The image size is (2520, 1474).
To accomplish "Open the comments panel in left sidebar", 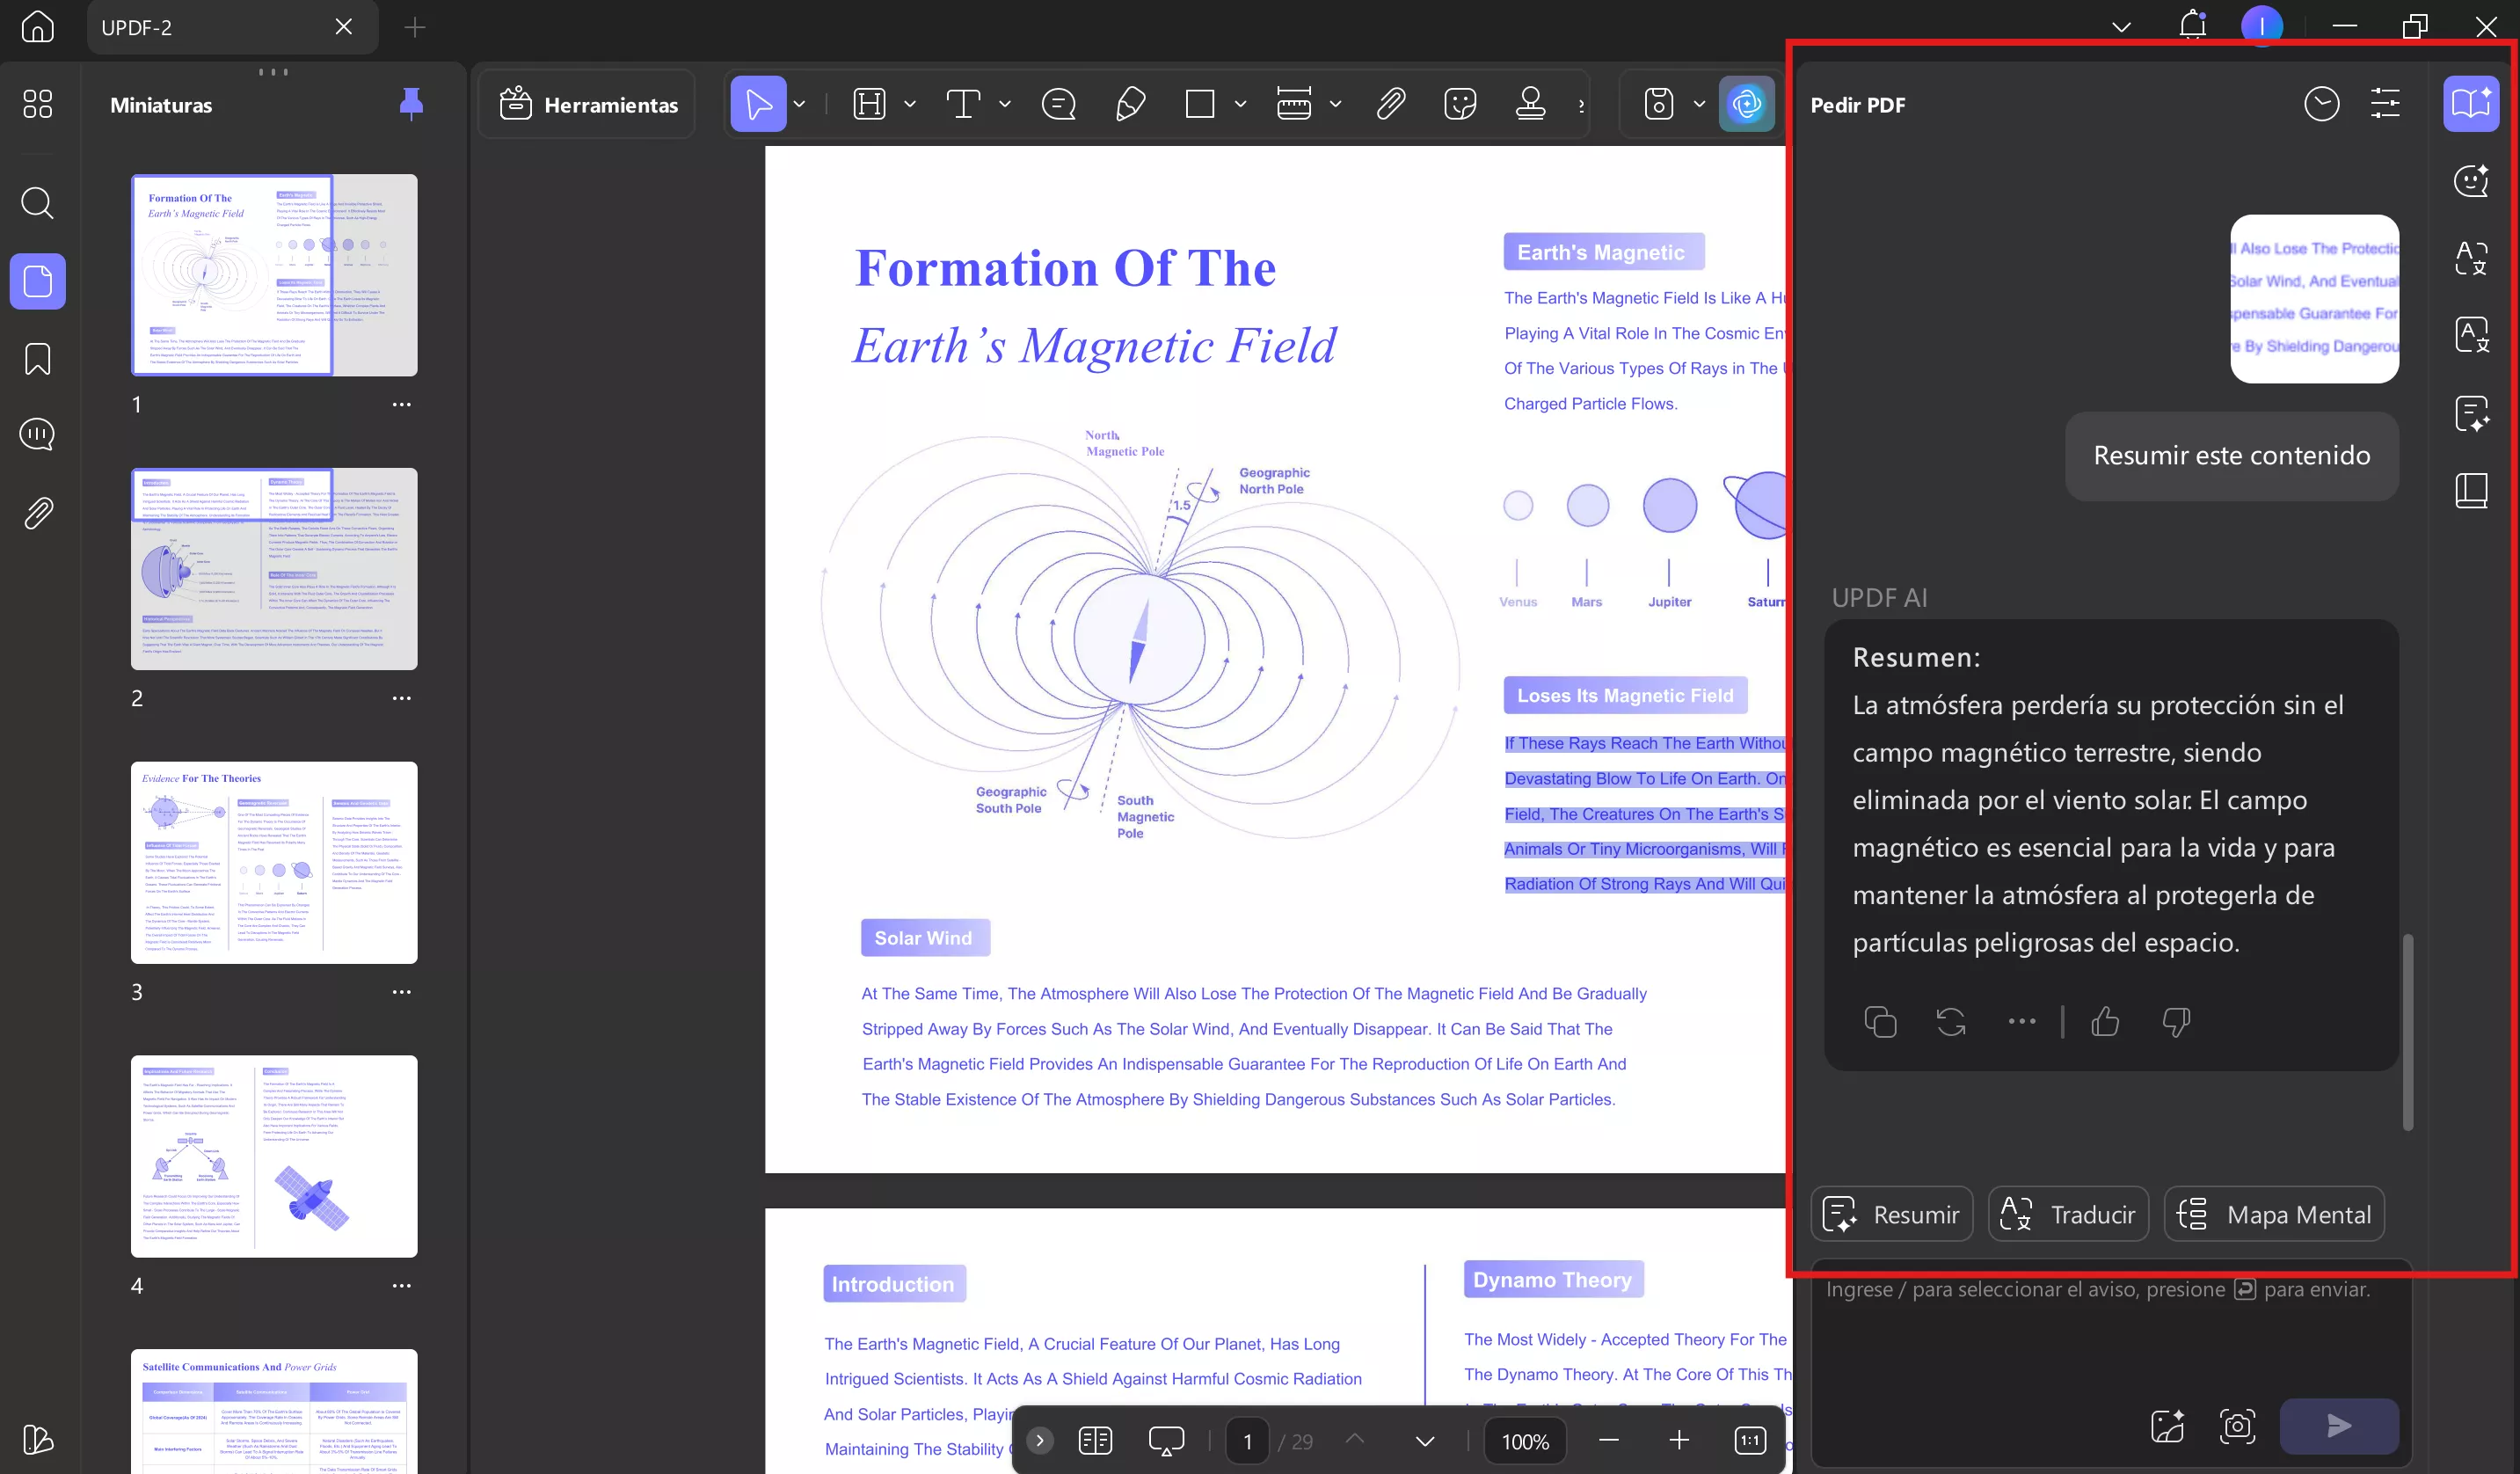I will tap(37, 434).
